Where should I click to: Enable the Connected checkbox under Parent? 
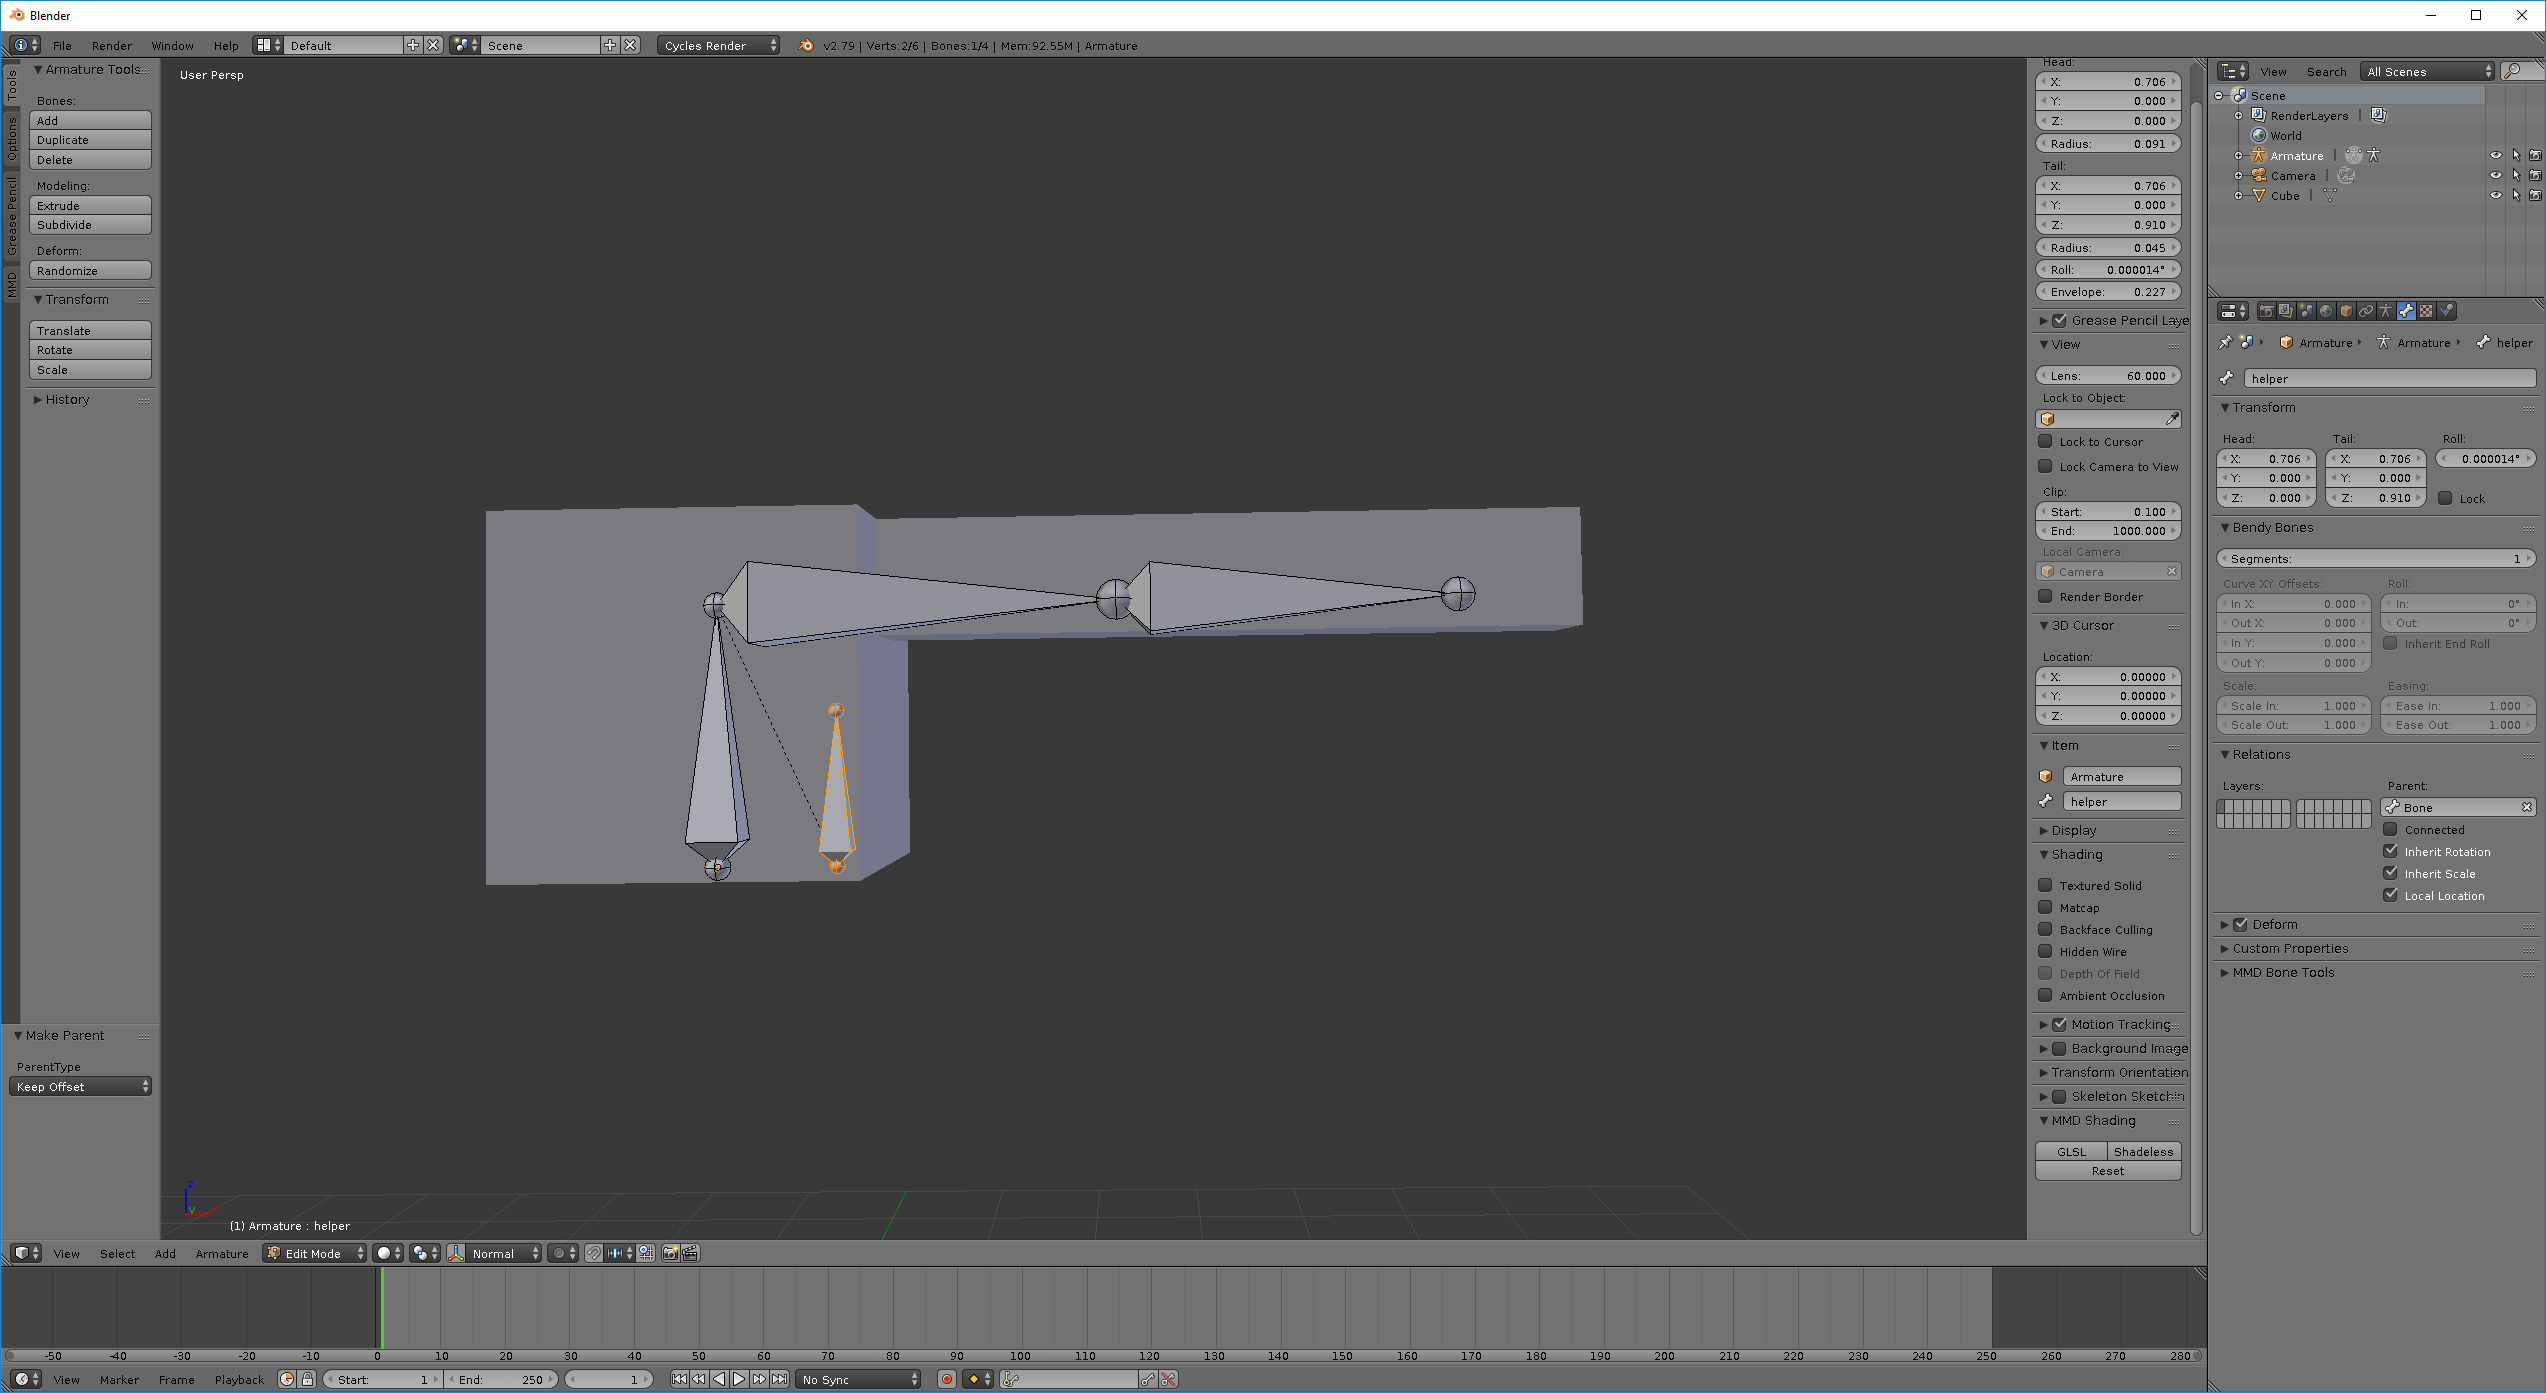point(2391,829)
